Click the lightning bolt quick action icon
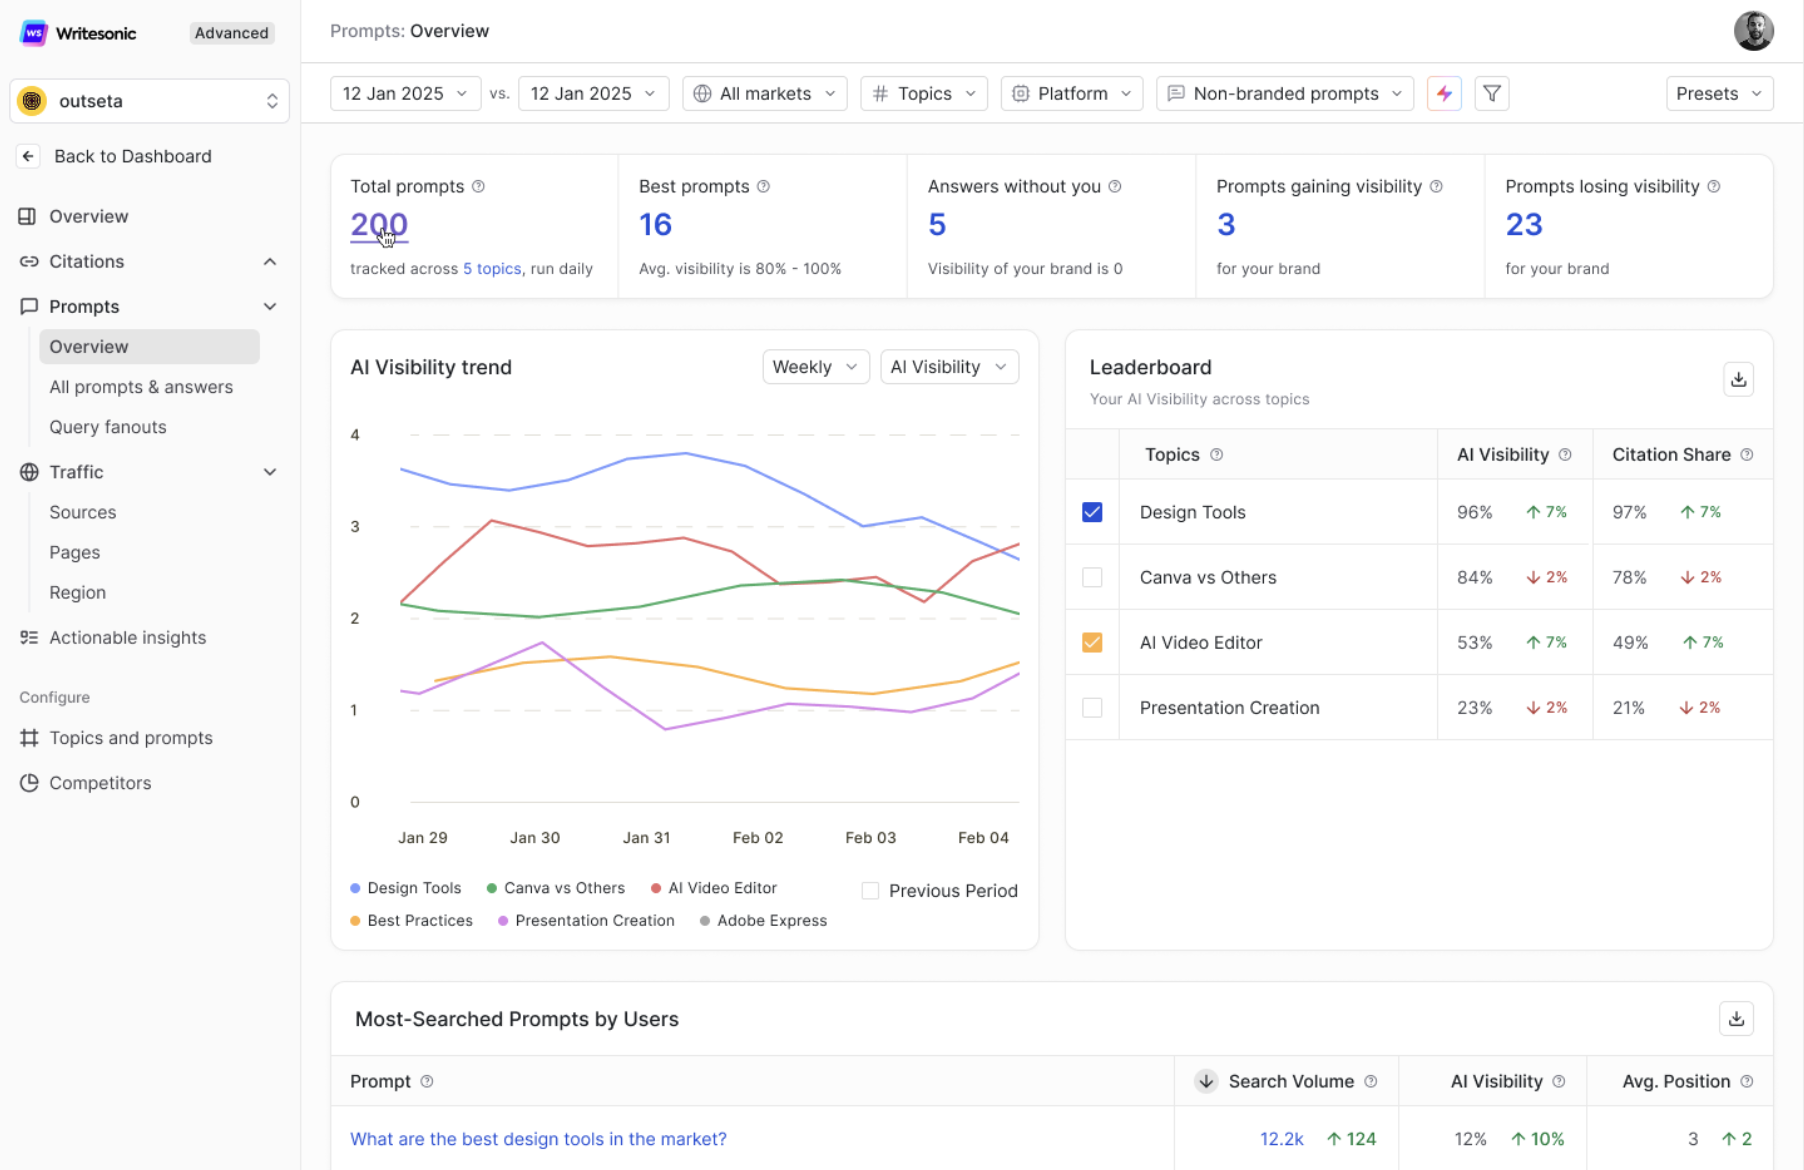This screenshot has height=1170, width=1804. click(x=1444, y=93)
